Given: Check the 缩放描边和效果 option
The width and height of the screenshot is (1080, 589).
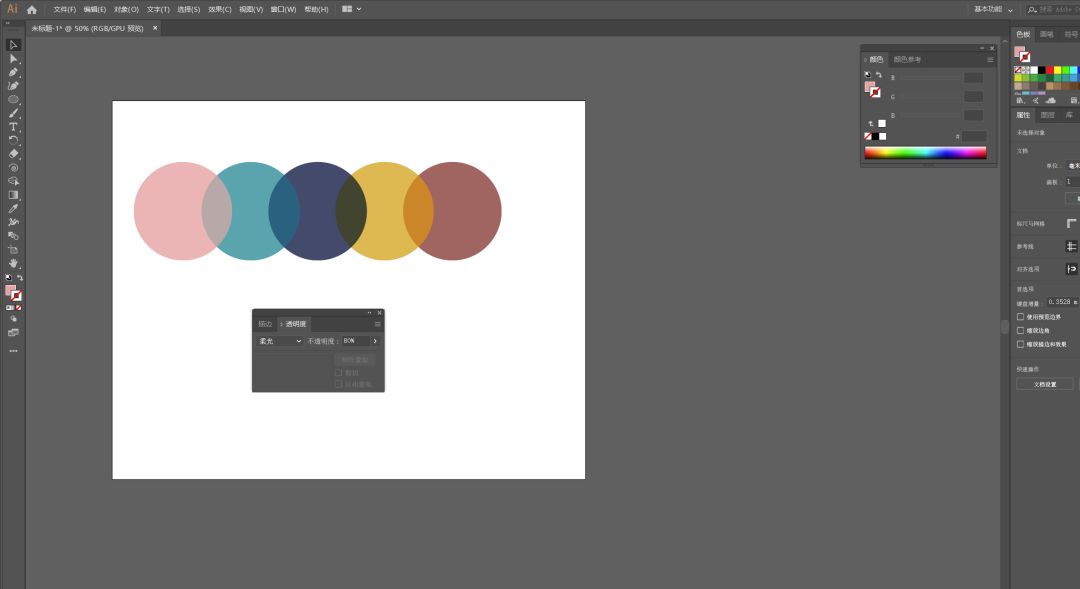Looking at the screenshot, I should (1020, 344).
